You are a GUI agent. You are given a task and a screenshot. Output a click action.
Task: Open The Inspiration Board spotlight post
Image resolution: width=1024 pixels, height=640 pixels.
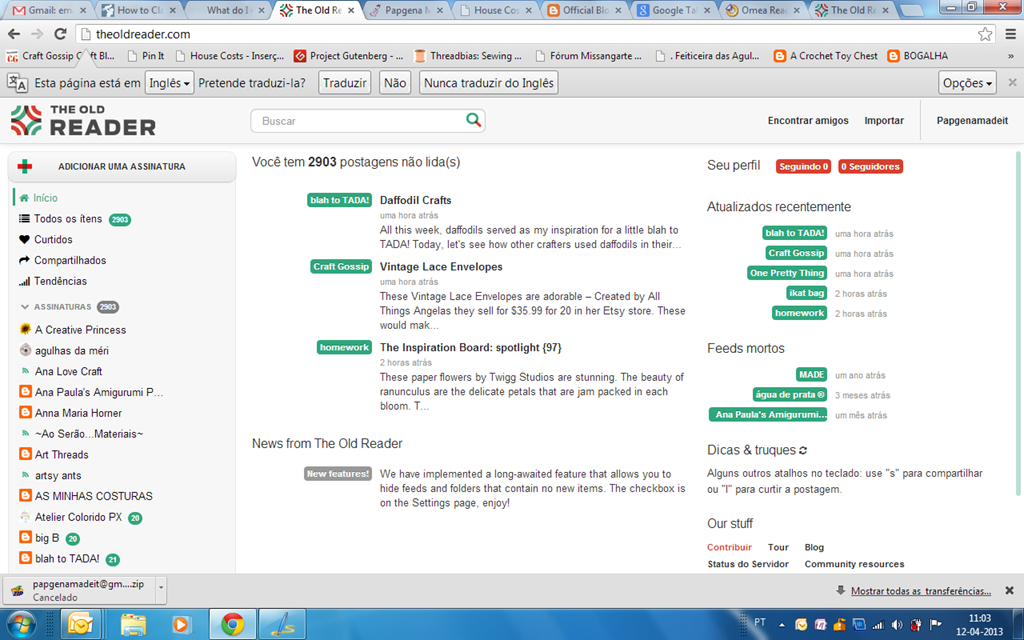coord(470,347)
